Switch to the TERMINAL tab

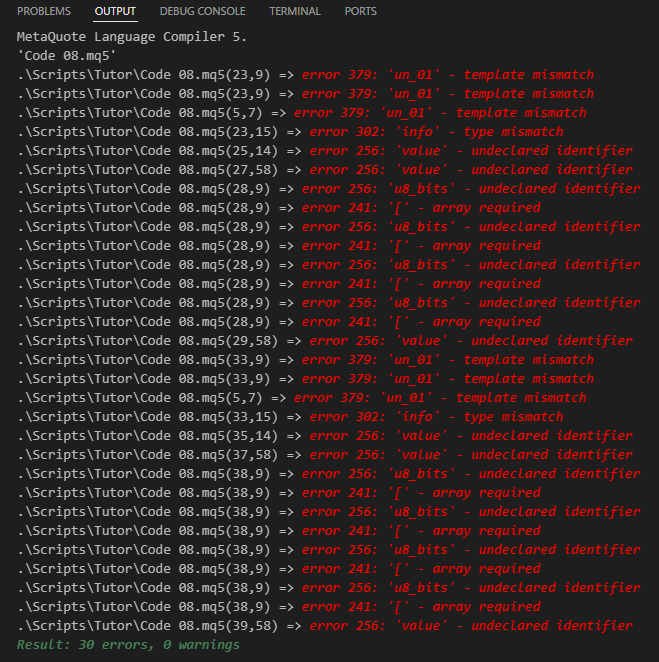295,11
